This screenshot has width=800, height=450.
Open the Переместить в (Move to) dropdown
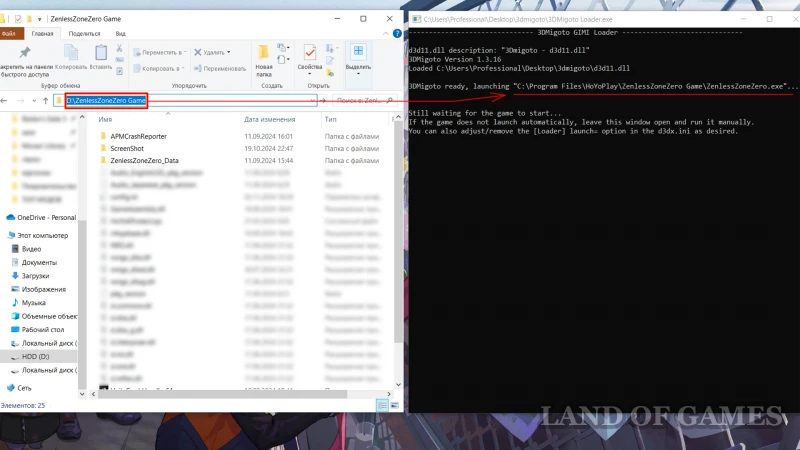click(x=160, y=52)
